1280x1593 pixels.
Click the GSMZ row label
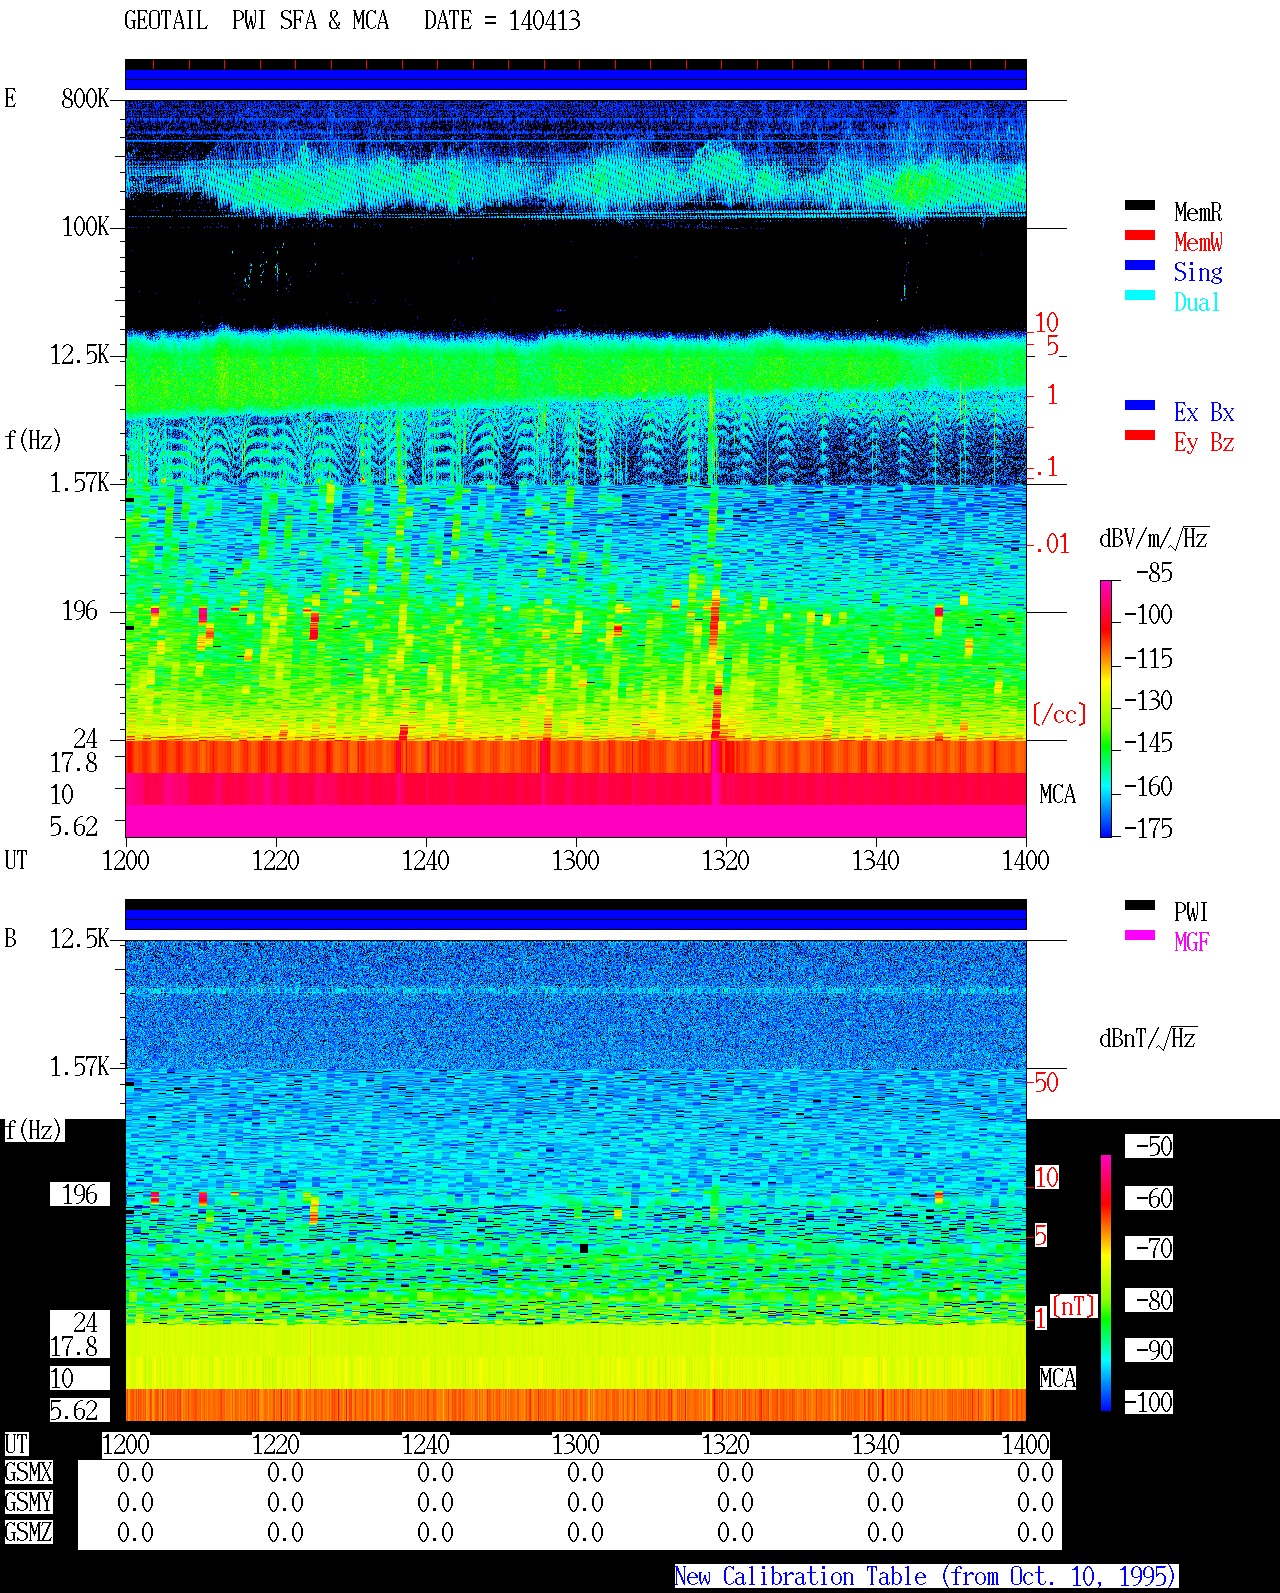click(28, 1532)
